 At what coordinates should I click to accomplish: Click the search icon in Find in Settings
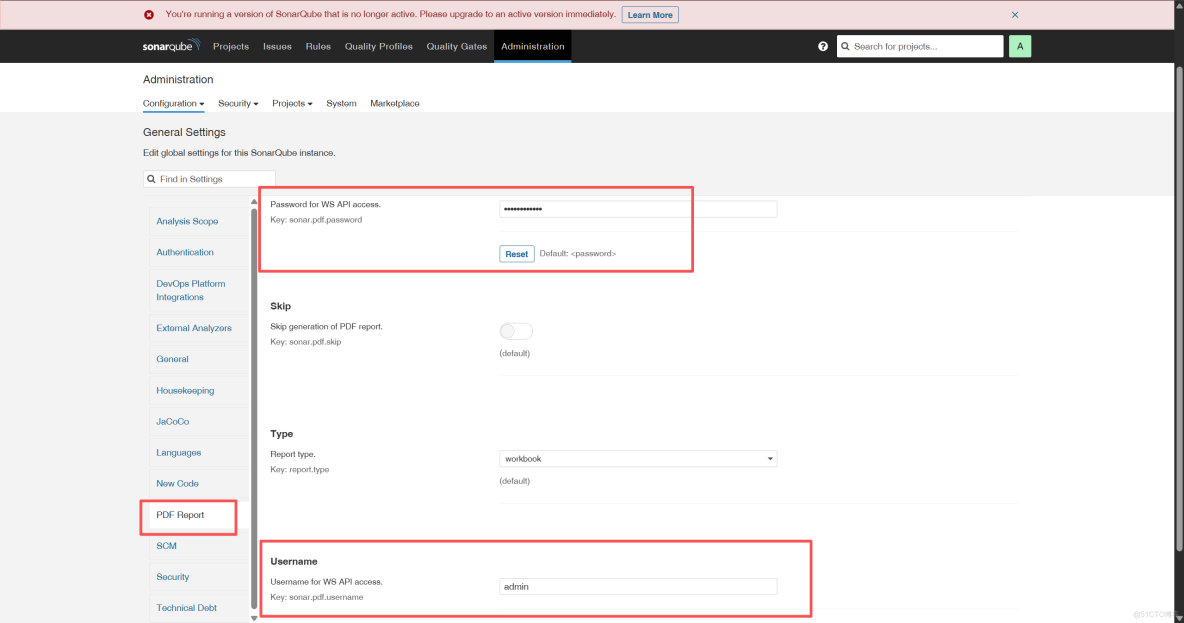[152, 178]
